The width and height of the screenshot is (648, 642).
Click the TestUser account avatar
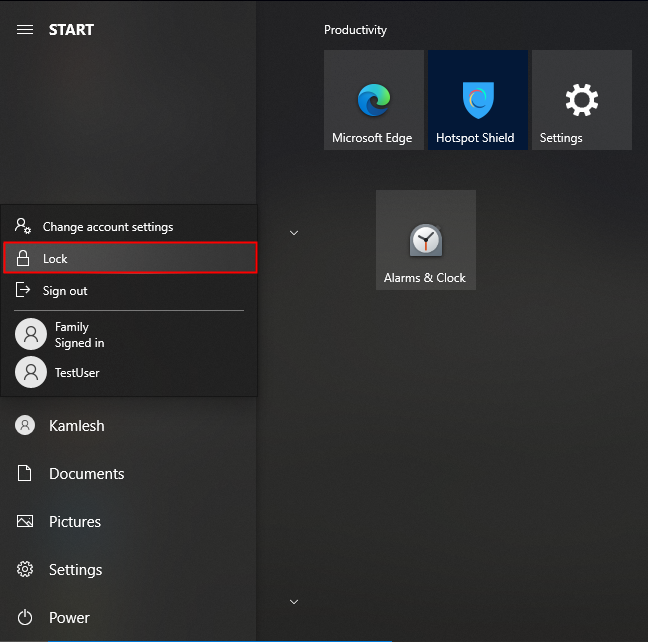31,372
